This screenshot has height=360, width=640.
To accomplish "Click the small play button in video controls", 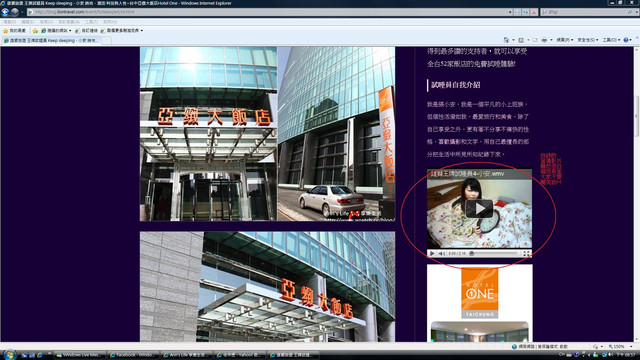I will (x=432, y=253).
